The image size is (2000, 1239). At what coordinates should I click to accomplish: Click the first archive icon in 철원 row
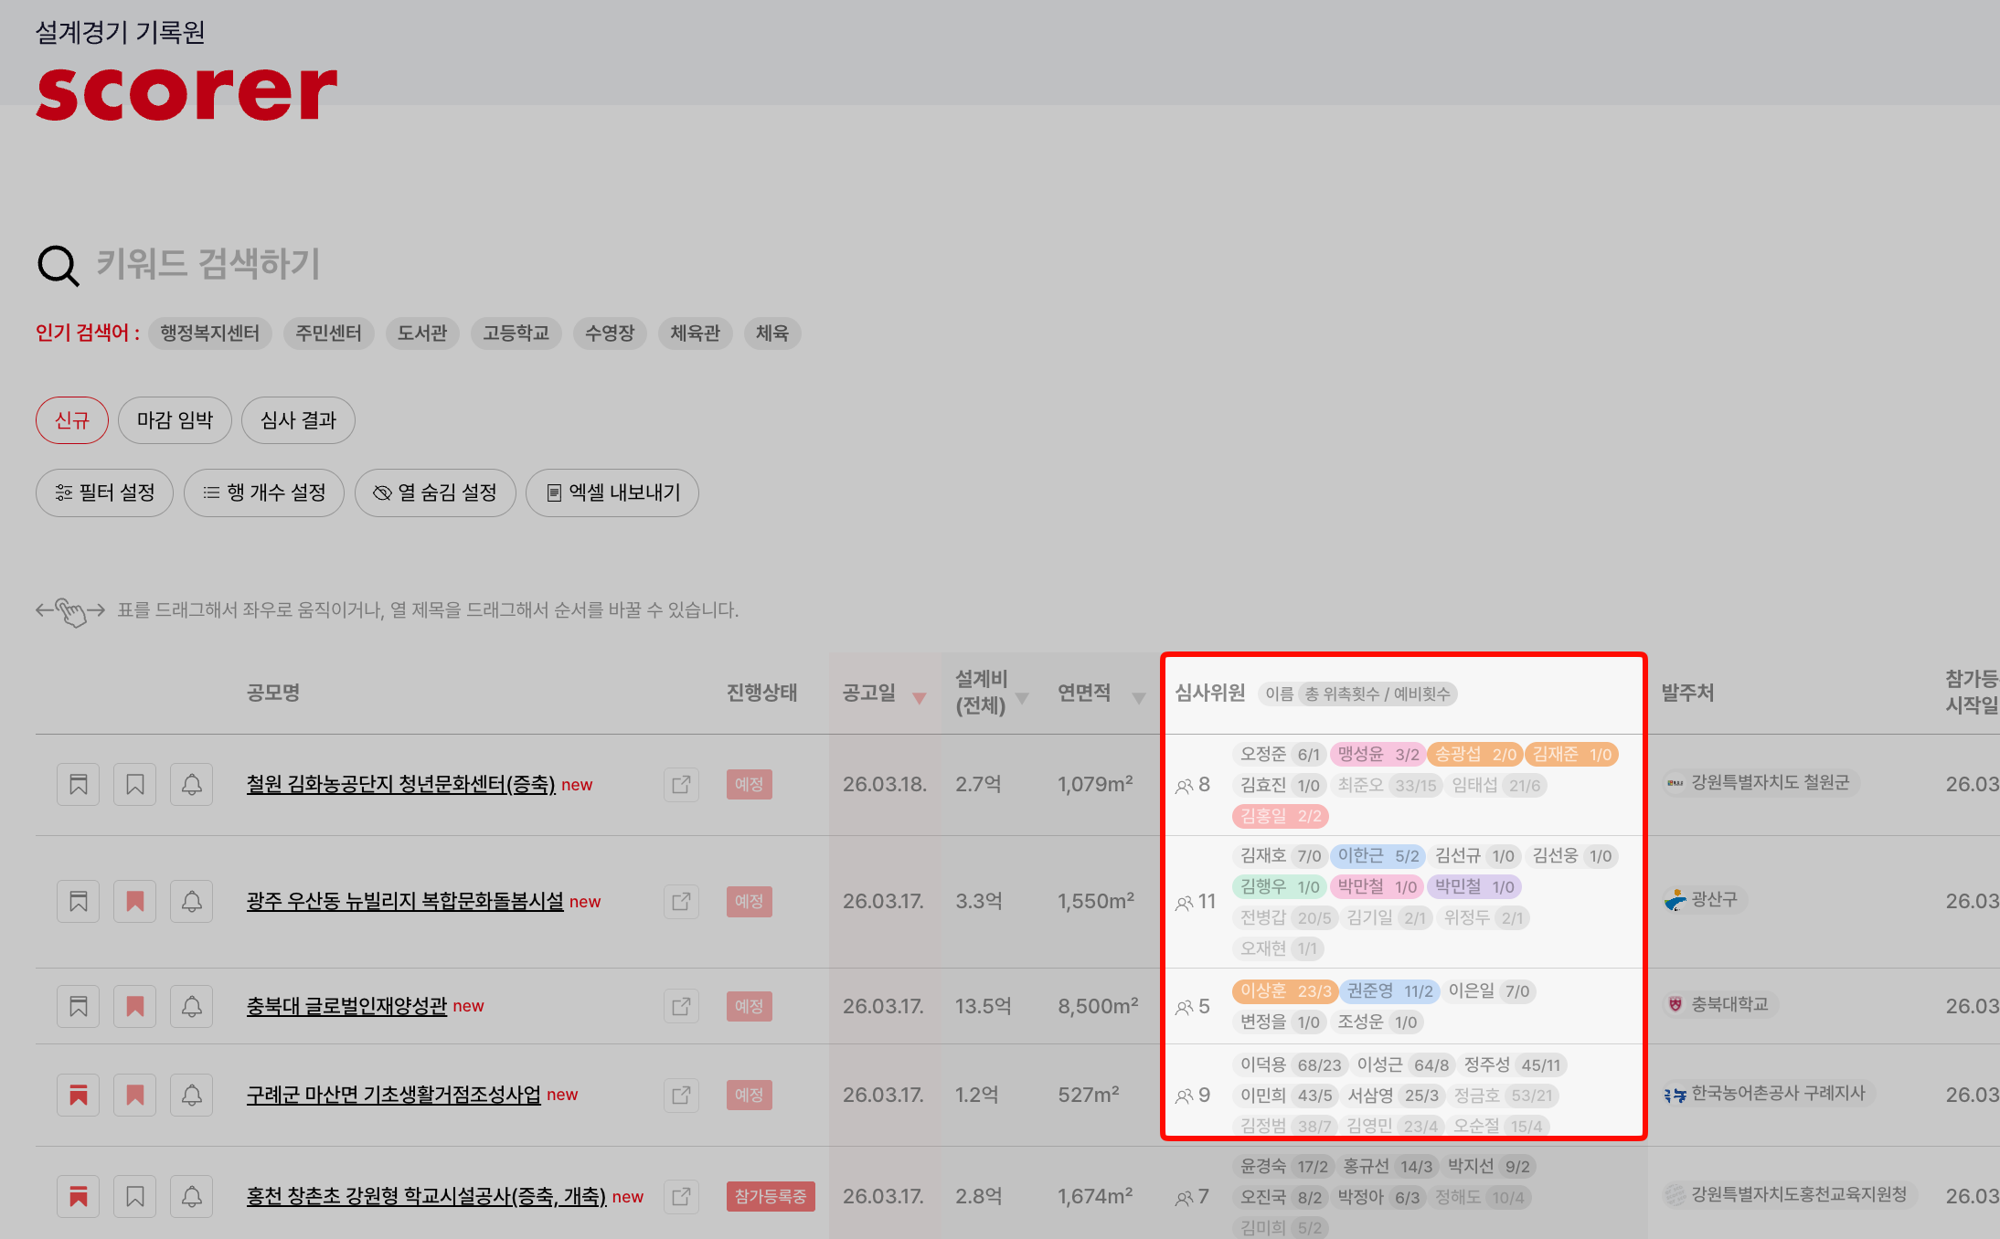78,785
